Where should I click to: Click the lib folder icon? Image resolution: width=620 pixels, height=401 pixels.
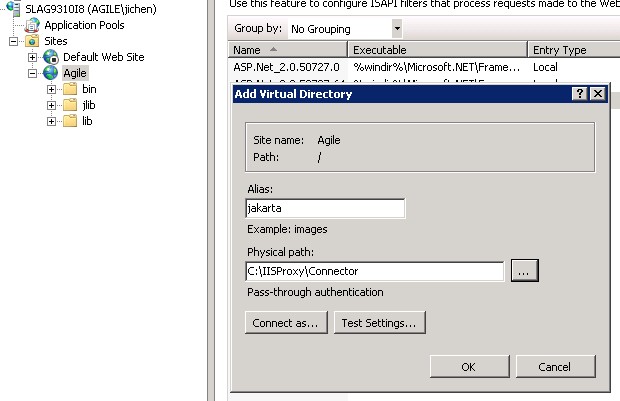pos(69,121)
